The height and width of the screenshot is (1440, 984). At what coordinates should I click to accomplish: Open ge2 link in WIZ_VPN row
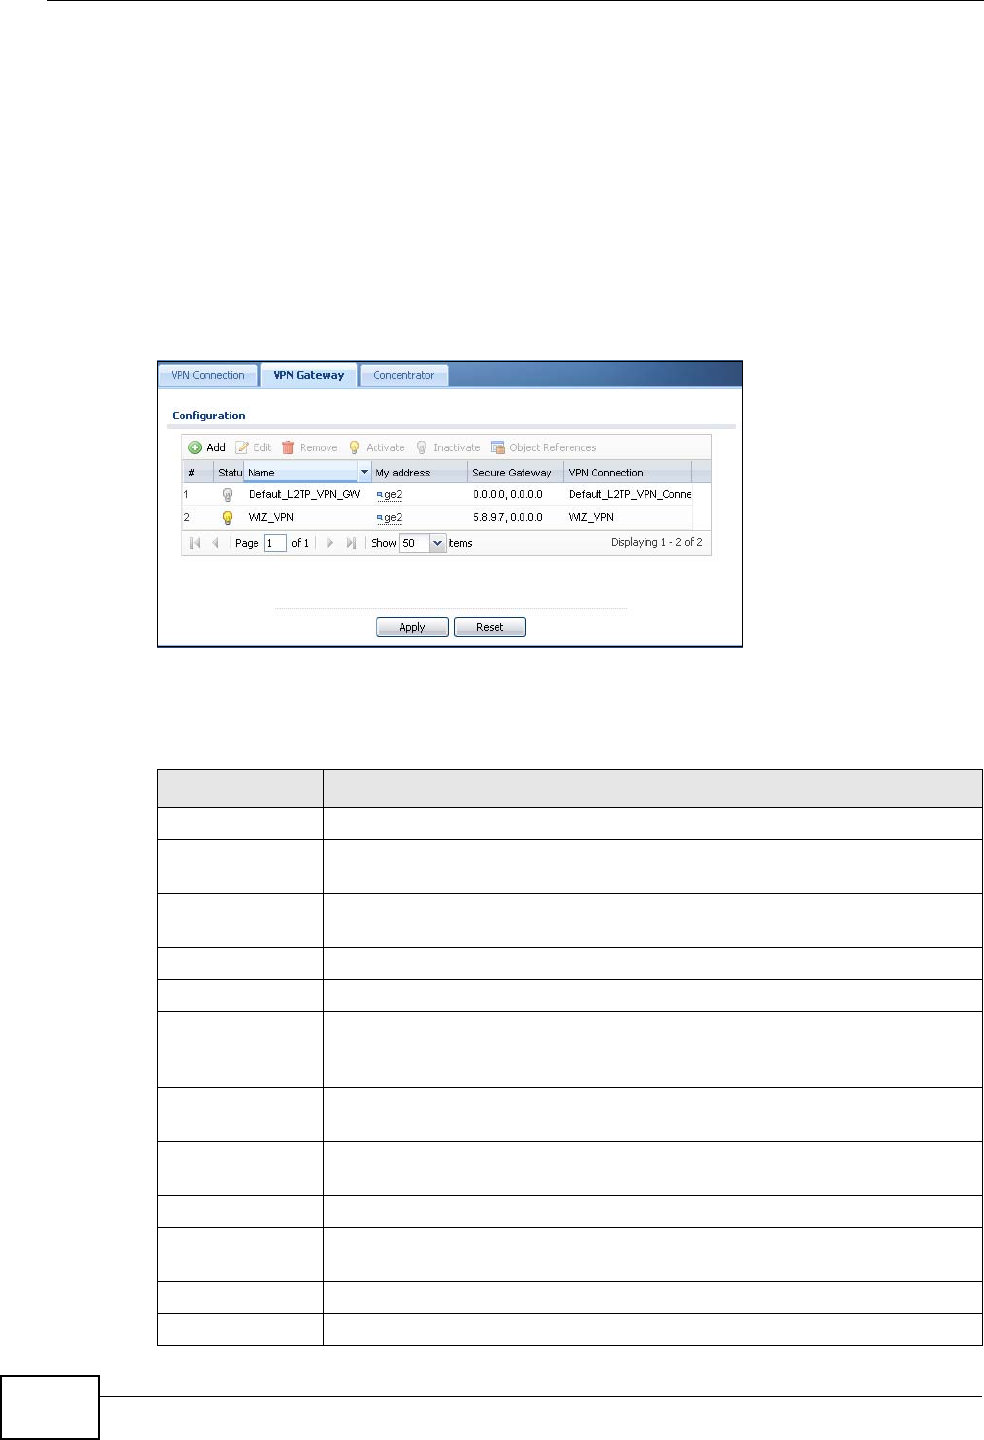point(389,518)
